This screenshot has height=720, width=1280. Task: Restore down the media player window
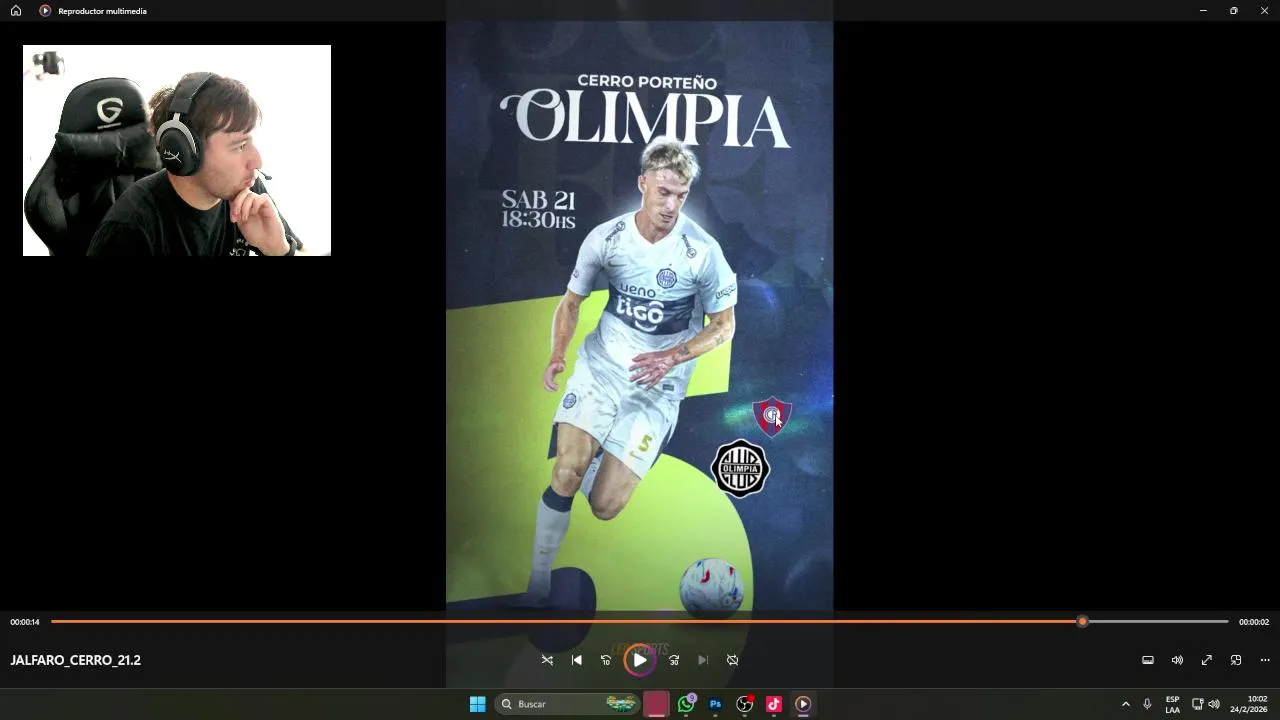pos(1234,11)
